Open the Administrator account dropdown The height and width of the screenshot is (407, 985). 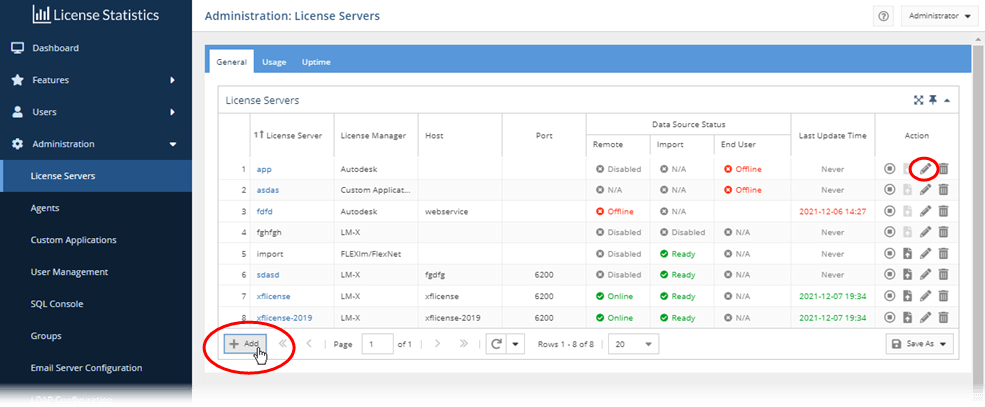pos(940,16)
